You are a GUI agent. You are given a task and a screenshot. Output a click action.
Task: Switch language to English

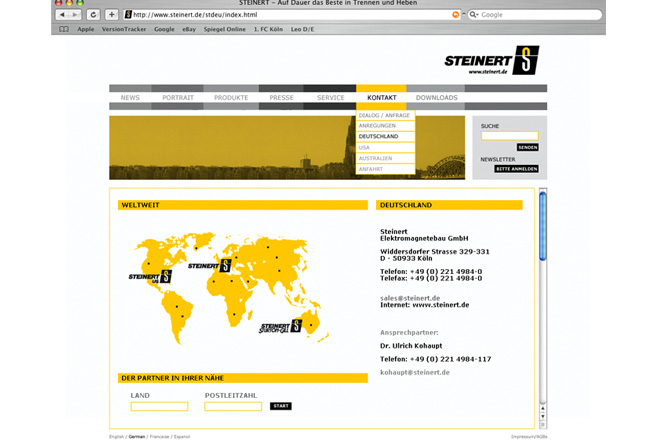116,436
